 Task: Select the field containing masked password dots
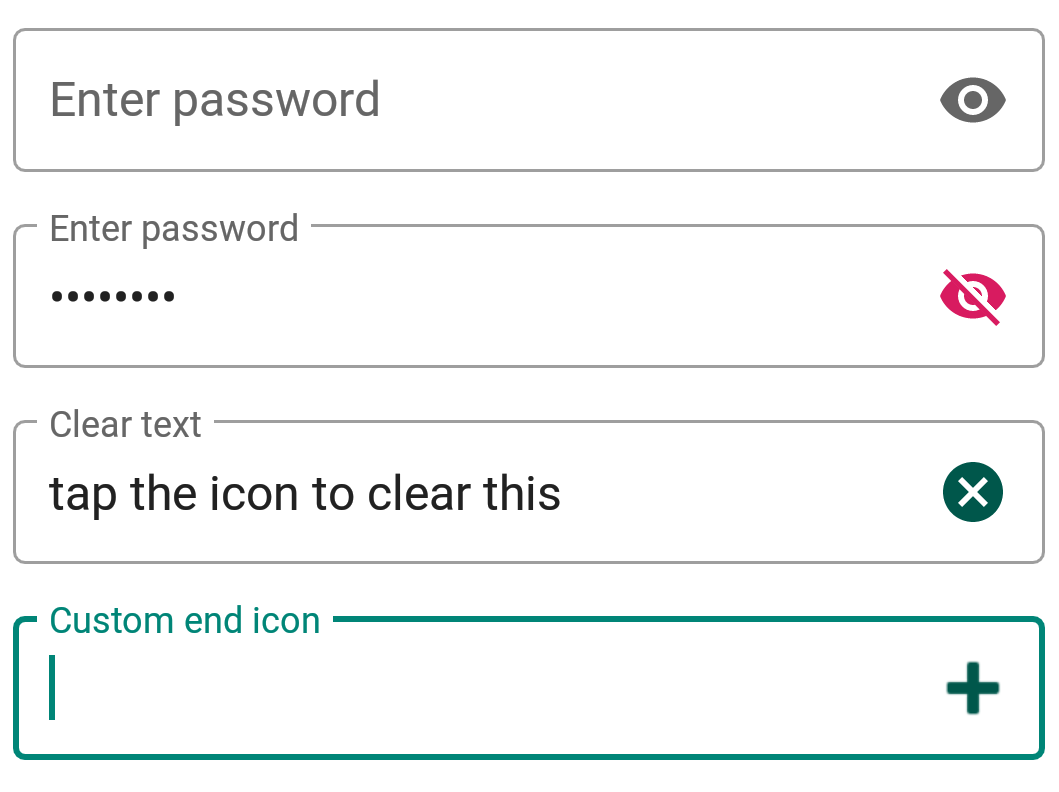tap(529, 296)
